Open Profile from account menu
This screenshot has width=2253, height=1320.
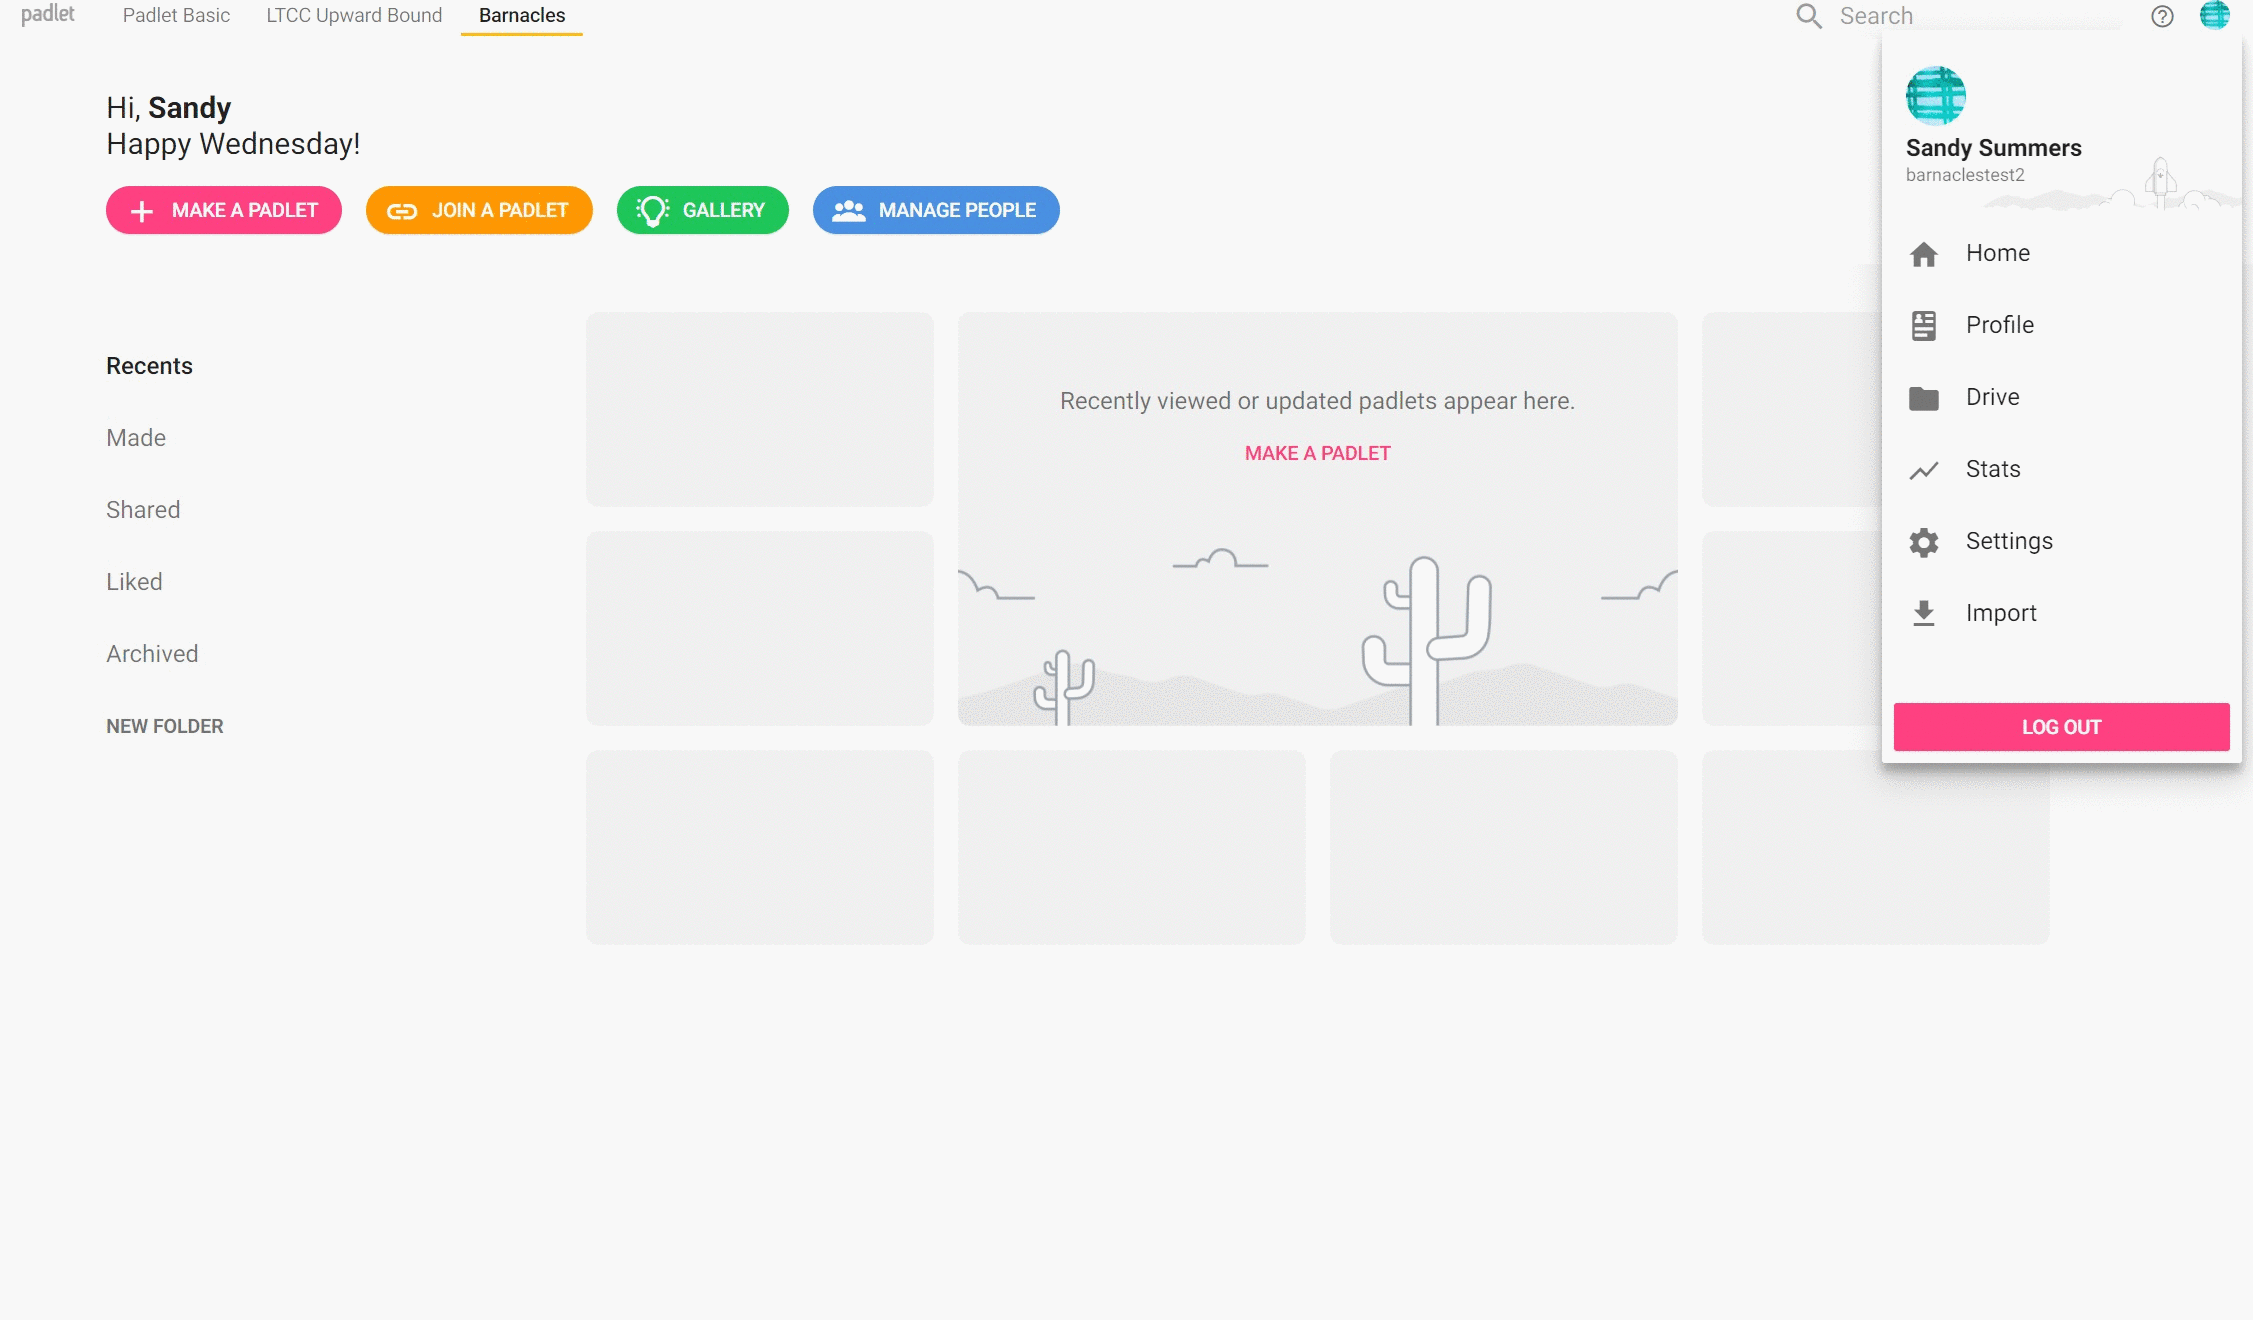click(2061, 325)
